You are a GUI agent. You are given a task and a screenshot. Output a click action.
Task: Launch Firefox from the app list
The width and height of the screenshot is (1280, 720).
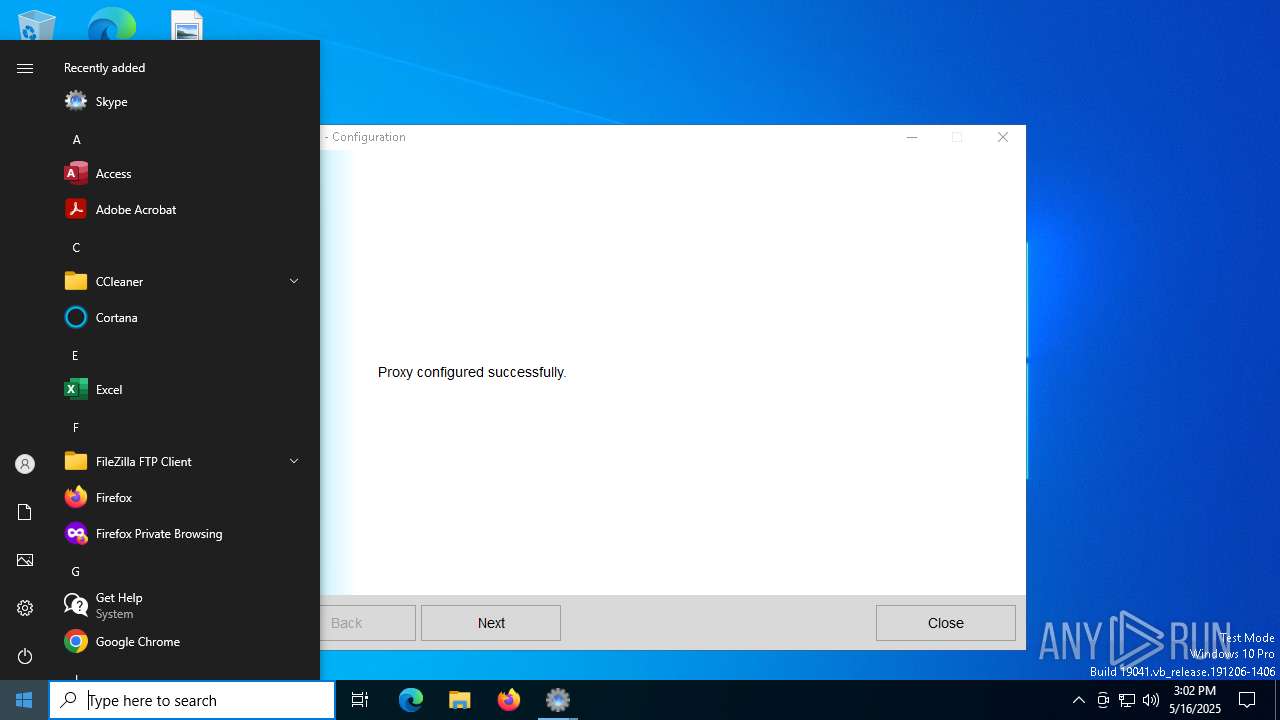tap(184, 498)
